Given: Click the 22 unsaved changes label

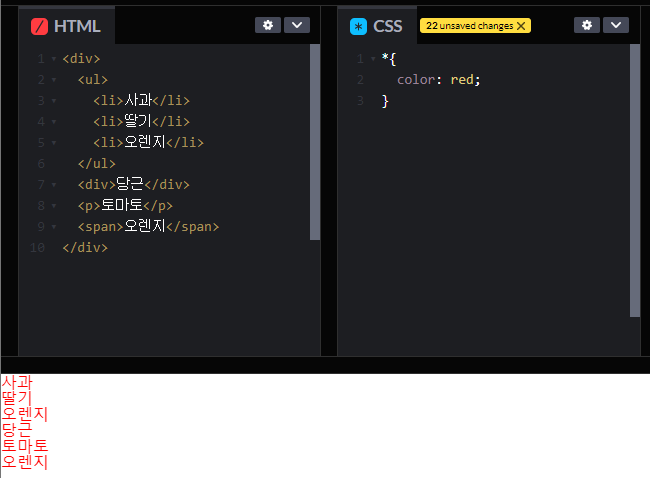Looking at the screenshot, I should pyautogui.click(x=469, y=26).
